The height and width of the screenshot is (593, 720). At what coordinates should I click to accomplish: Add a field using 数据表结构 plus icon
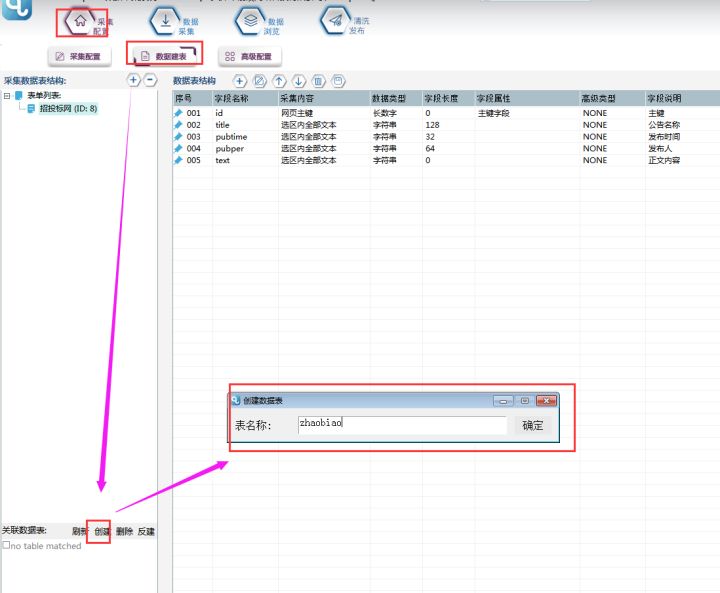pyautogui.click(x=239, y=81)
